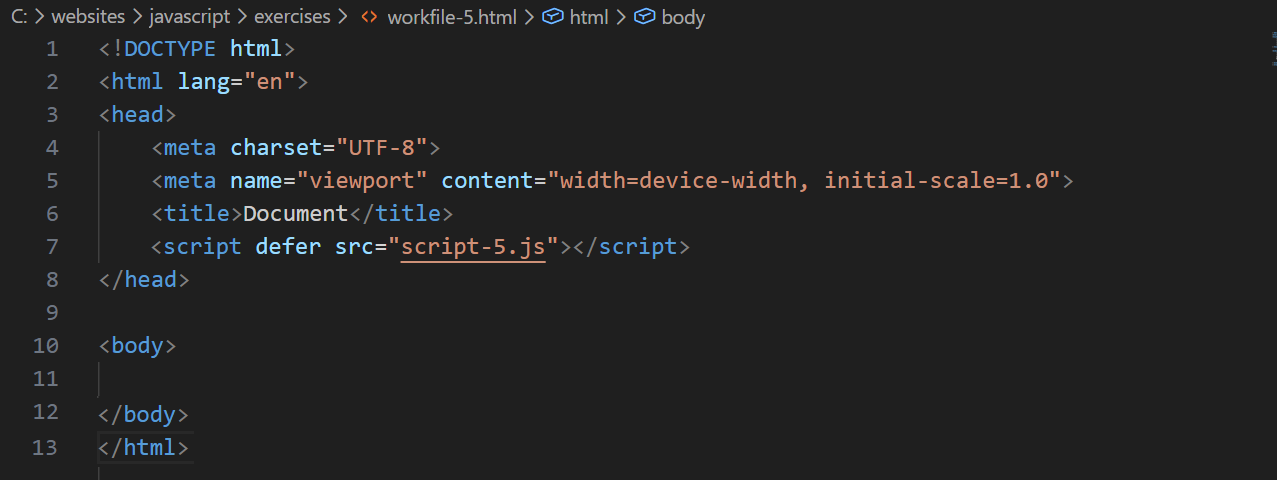Click the symbol icon before html breadcrumb
The height and width of the screenshot is (480, 1277).
coord(553,17)
